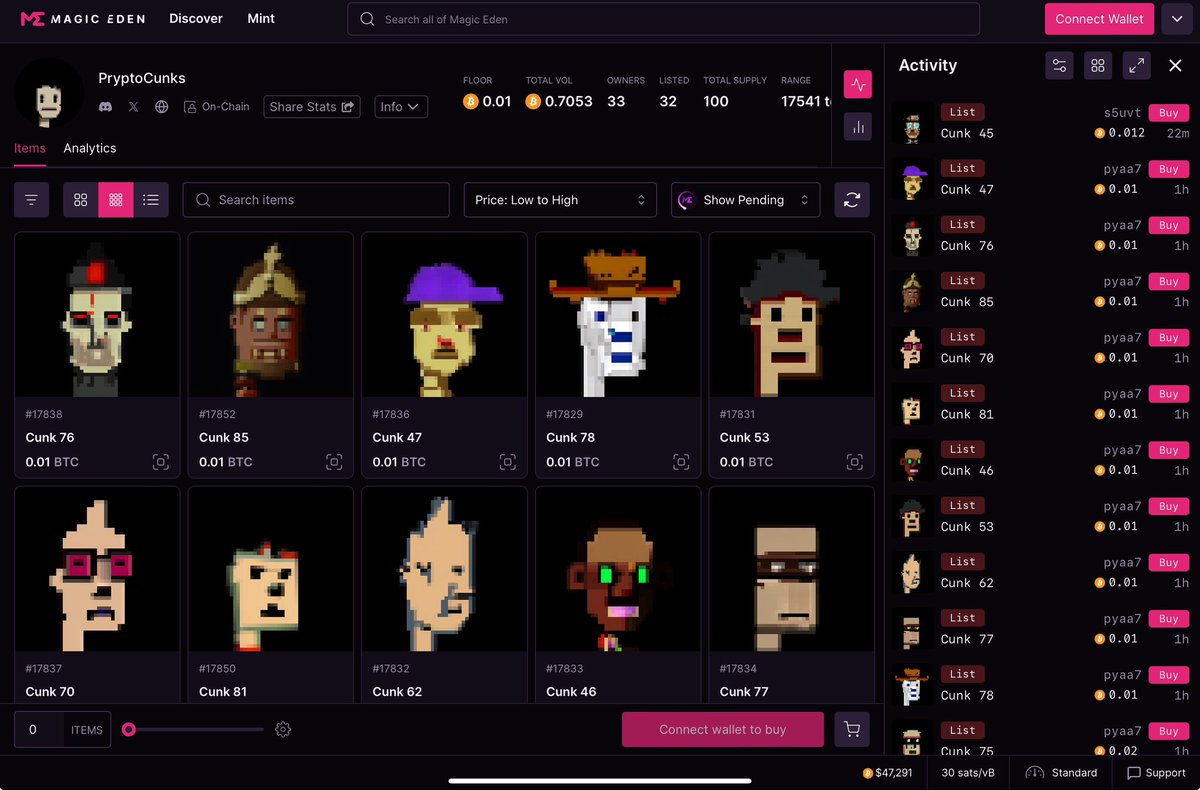Image resolution: width=1200 pixels, height=790 pixels.
Task: Open the Cunk 85 item thumbnail
Action: 270,316
